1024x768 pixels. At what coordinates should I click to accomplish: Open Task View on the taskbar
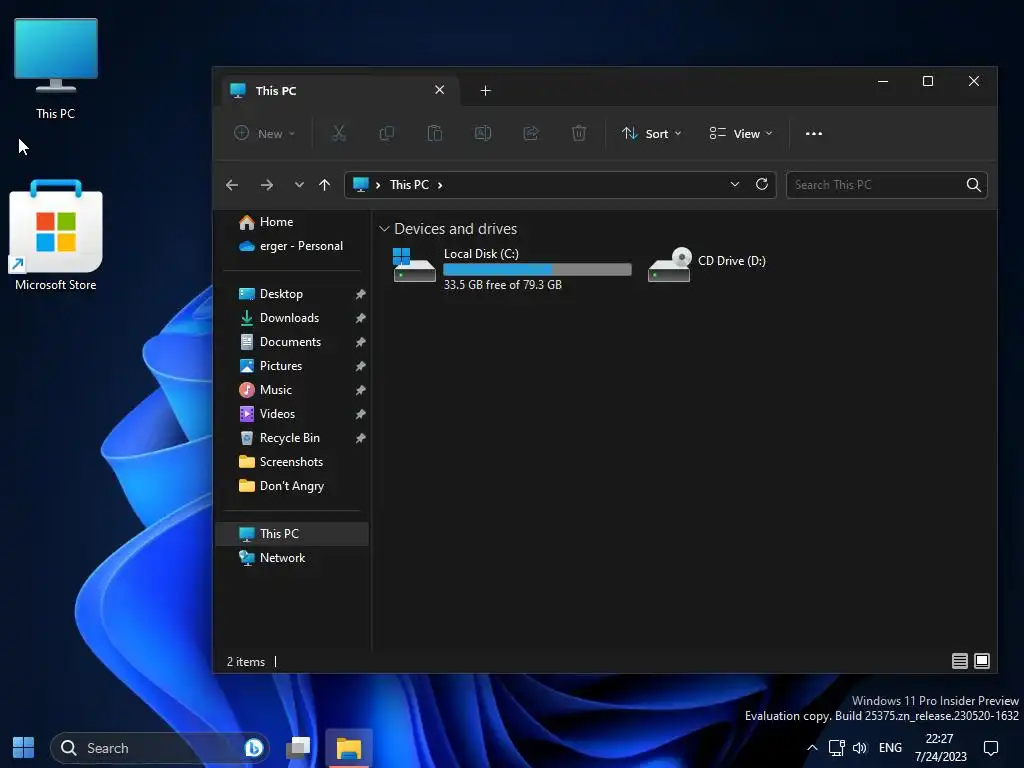point(298,747)
